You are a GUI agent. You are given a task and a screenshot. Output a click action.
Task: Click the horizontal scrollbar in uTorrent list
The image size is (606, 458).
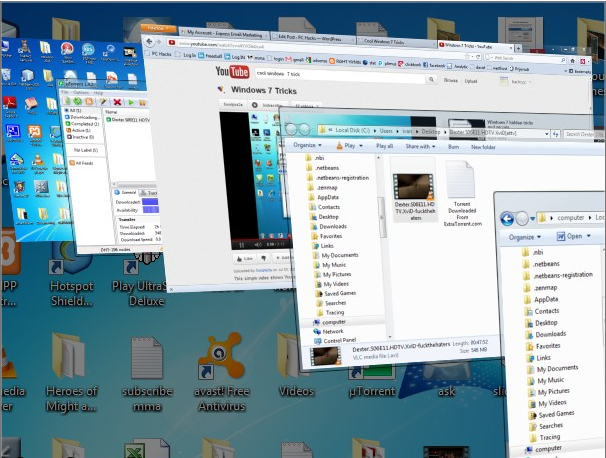(x=133, y=184)
